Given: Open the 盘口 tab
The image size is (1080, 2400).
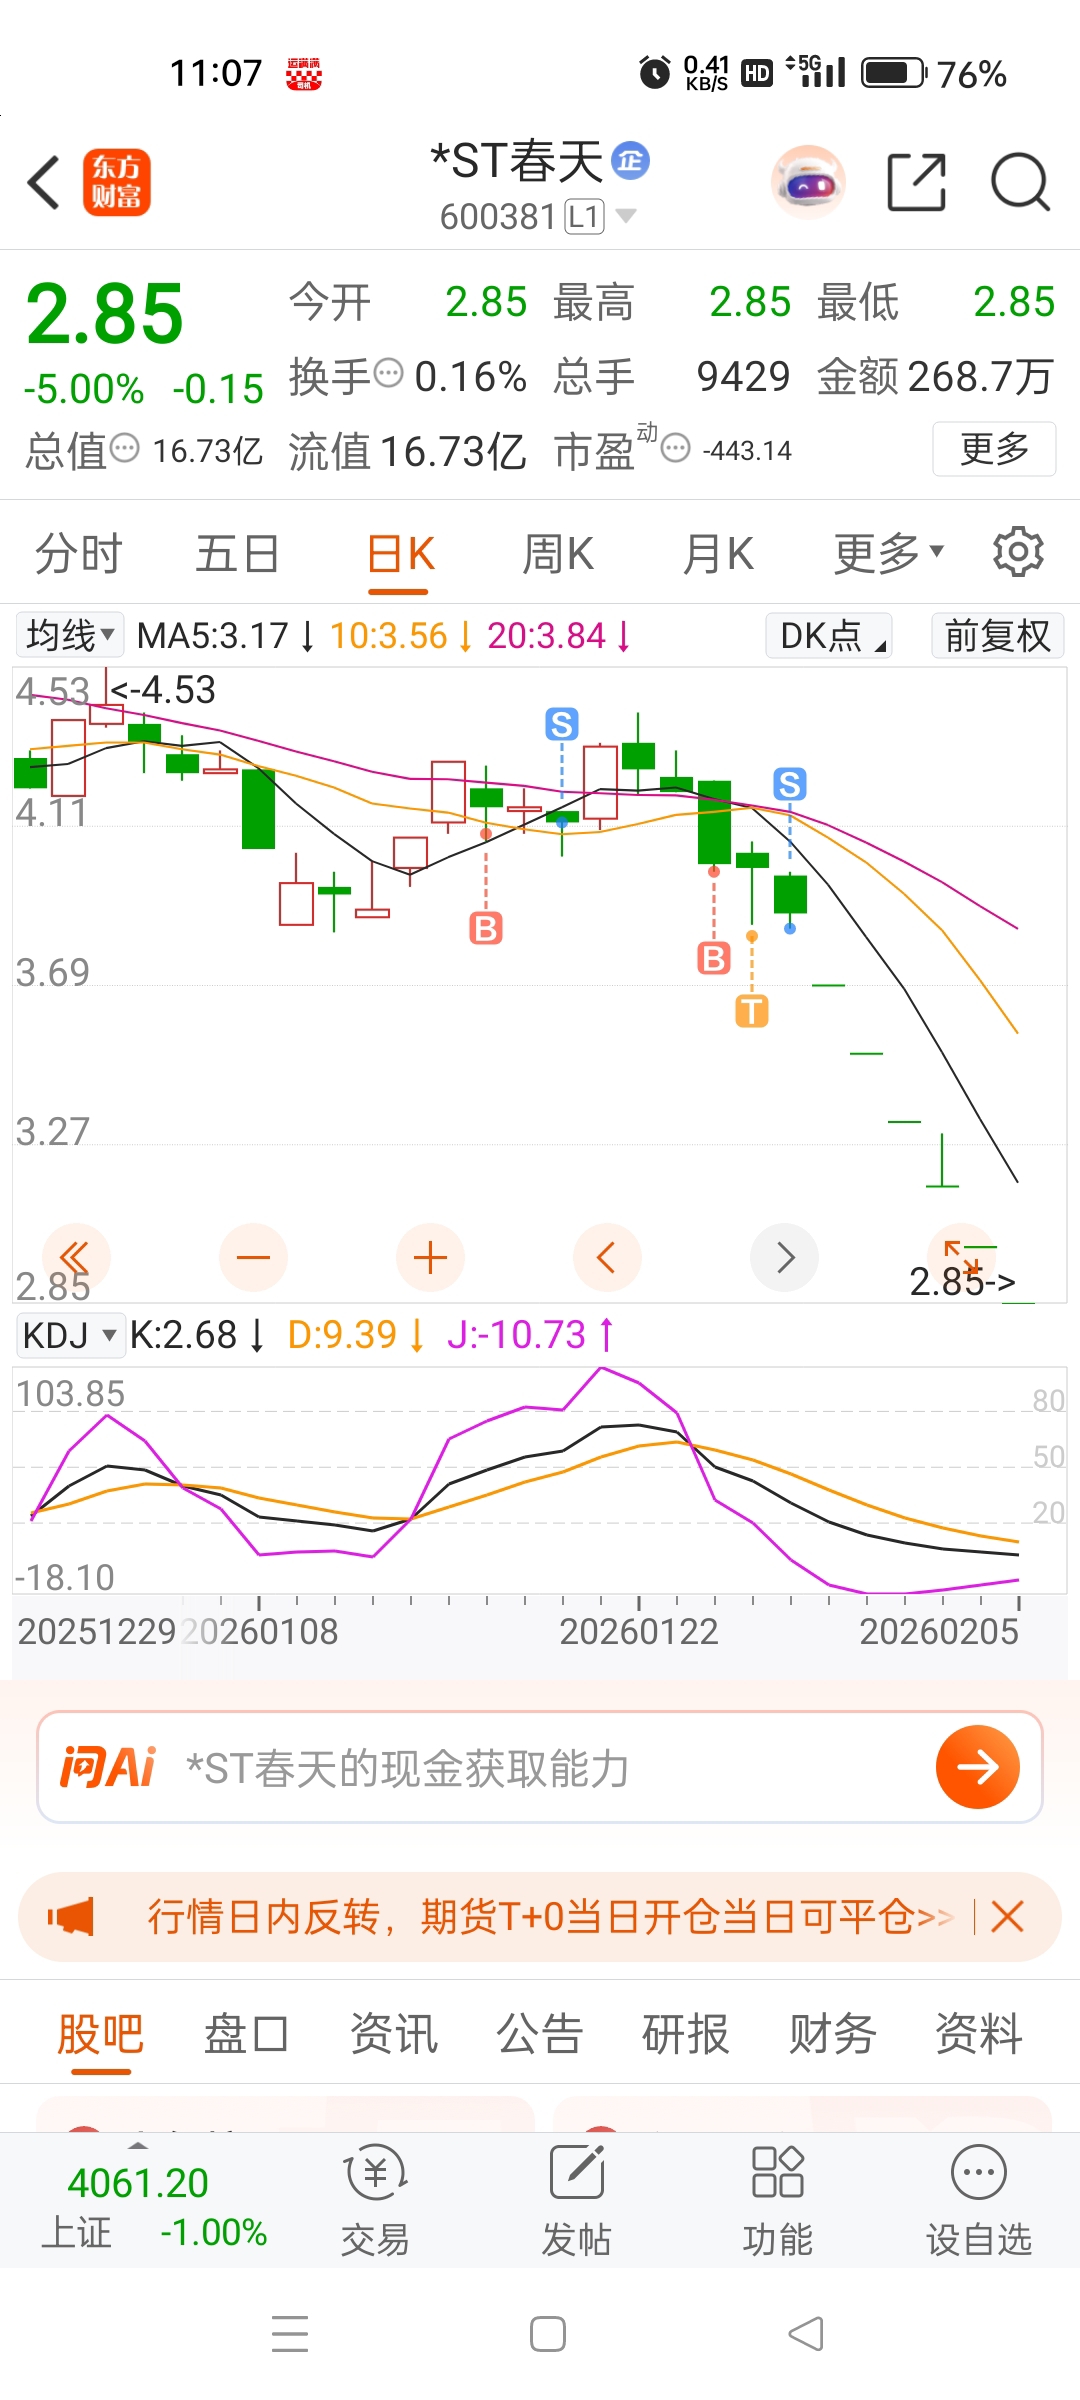Looking at the screenshot, I should click(246, 2034).
